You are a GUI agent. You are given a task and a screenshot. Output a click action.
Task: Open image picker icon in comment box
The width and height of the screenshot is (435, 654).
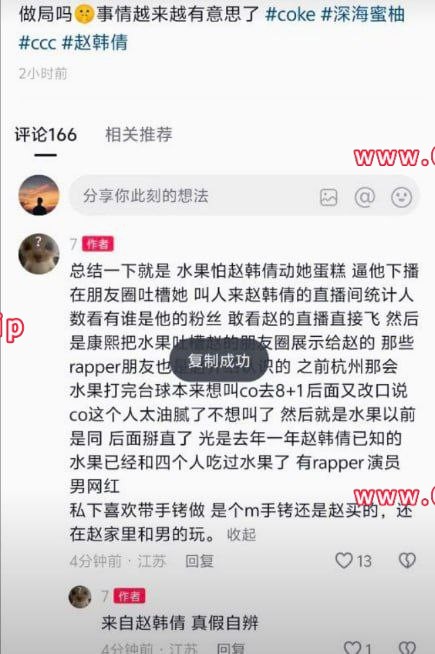pyautogui.click(x=328, y=197)
